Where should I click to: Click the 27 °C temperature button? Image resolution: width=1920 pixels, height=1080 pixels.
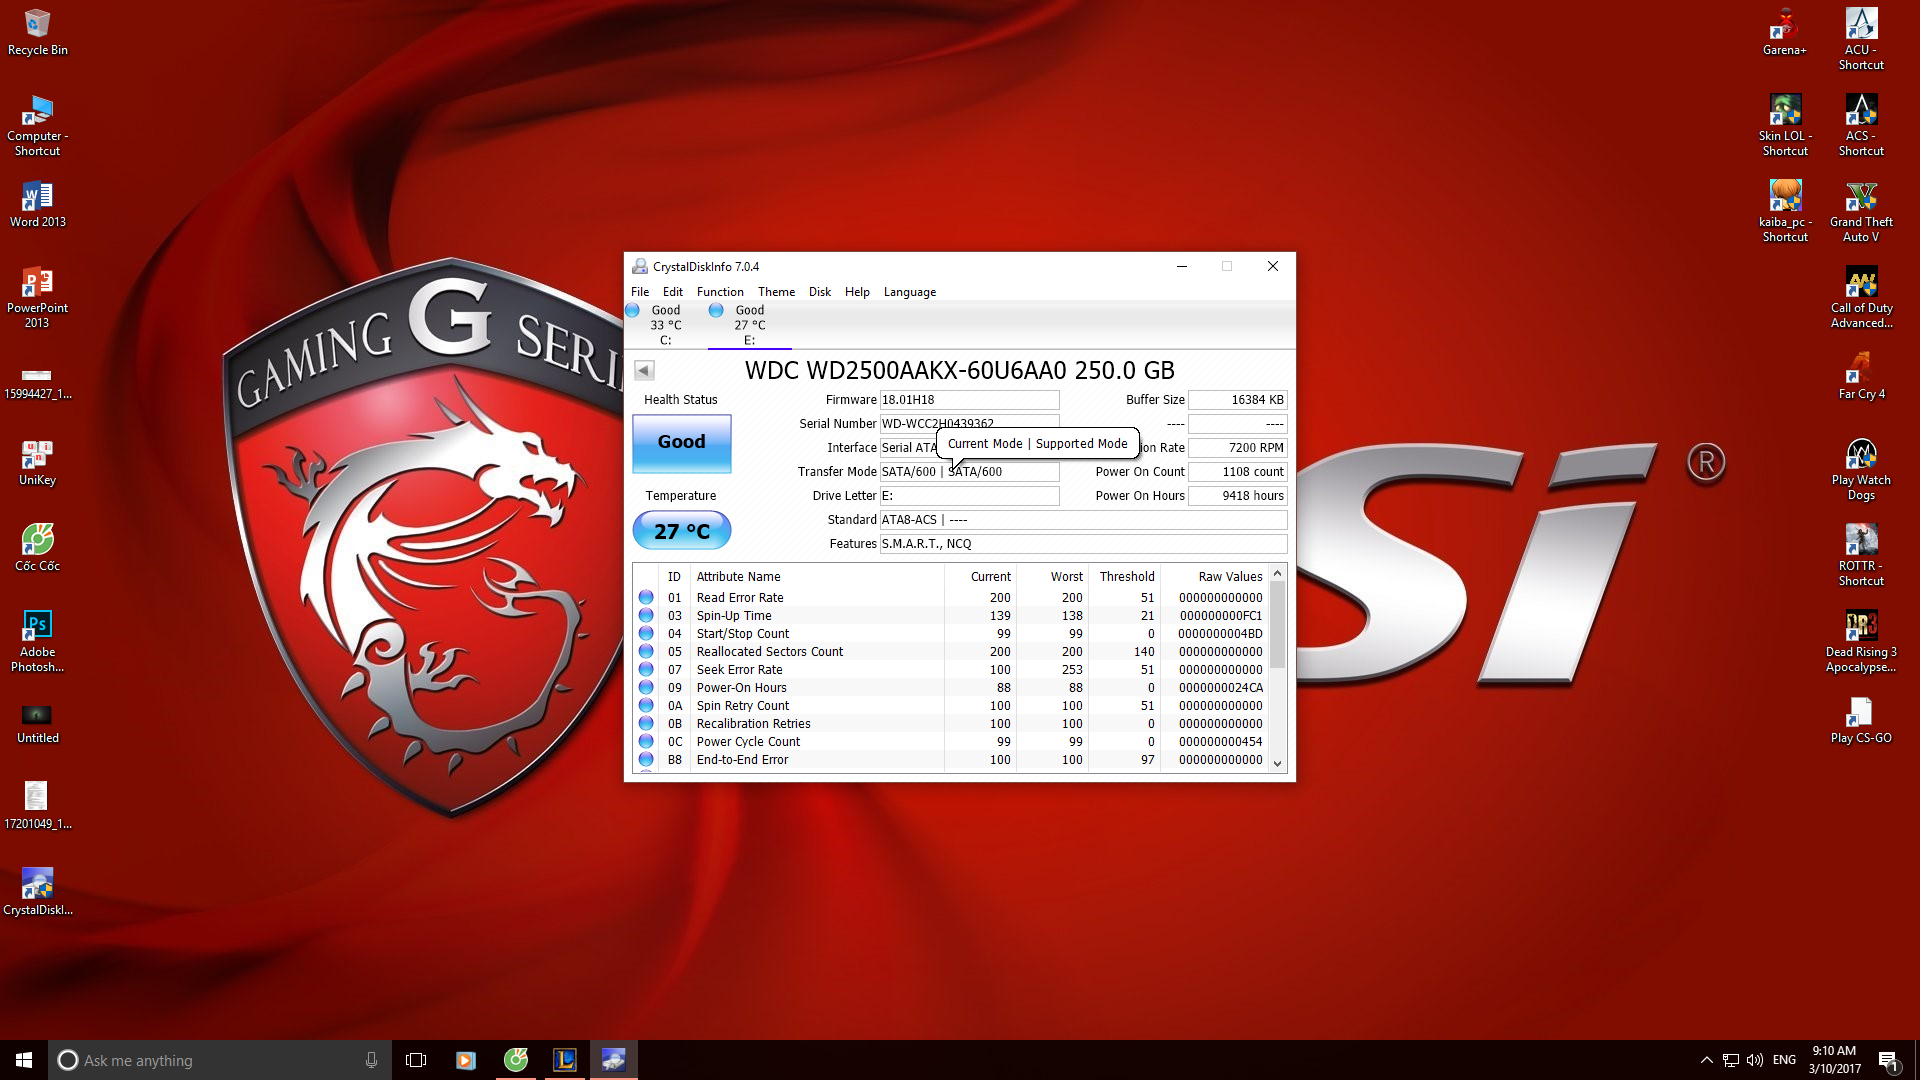pos(681,531)
